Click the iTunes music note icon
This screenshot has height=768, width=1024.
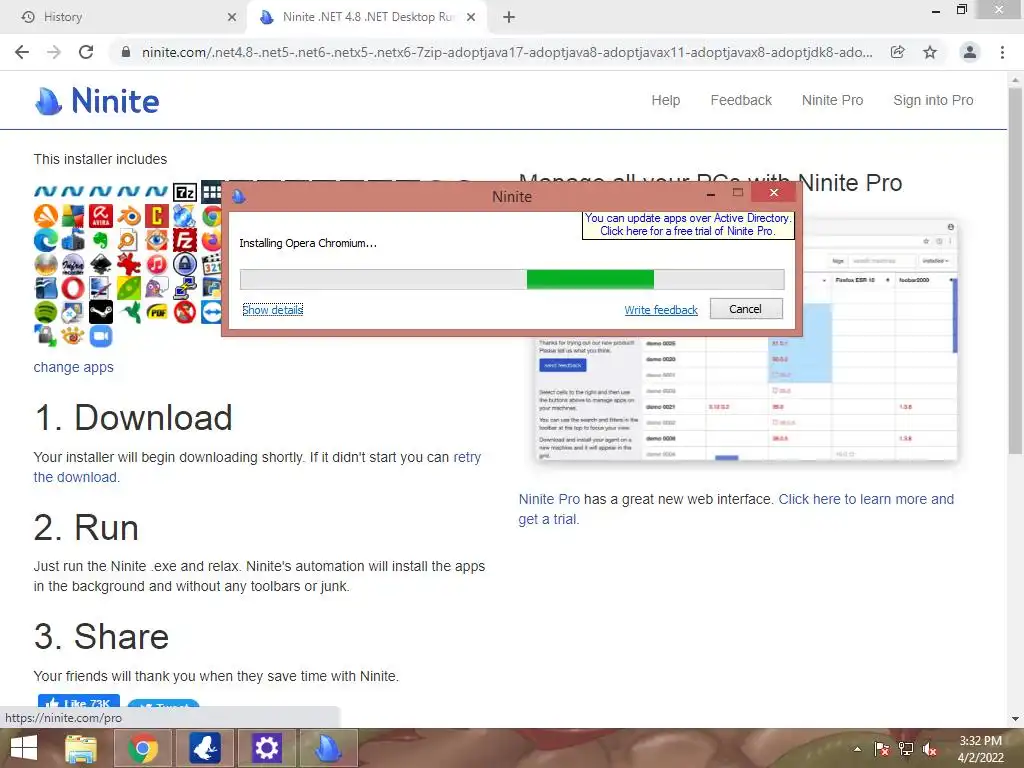coord(157,264)
